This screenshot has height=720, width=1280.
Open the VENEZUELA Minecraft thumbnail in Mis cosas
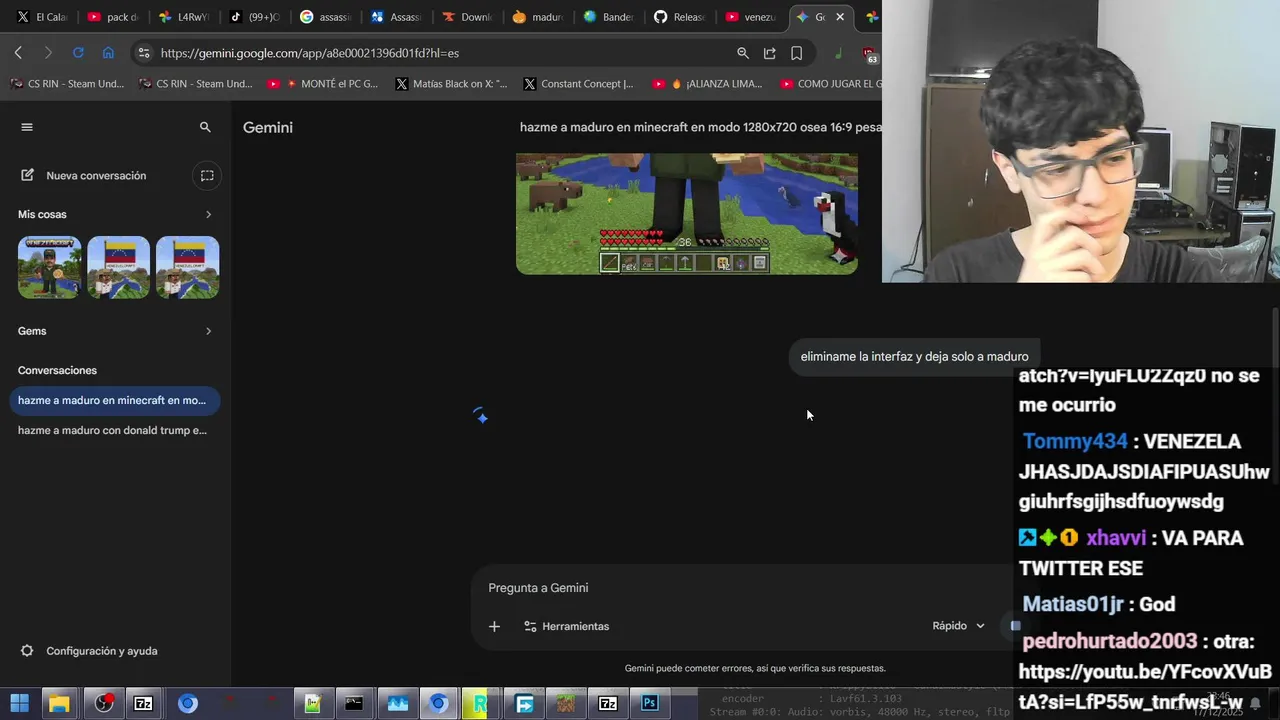tap(49, 267)
